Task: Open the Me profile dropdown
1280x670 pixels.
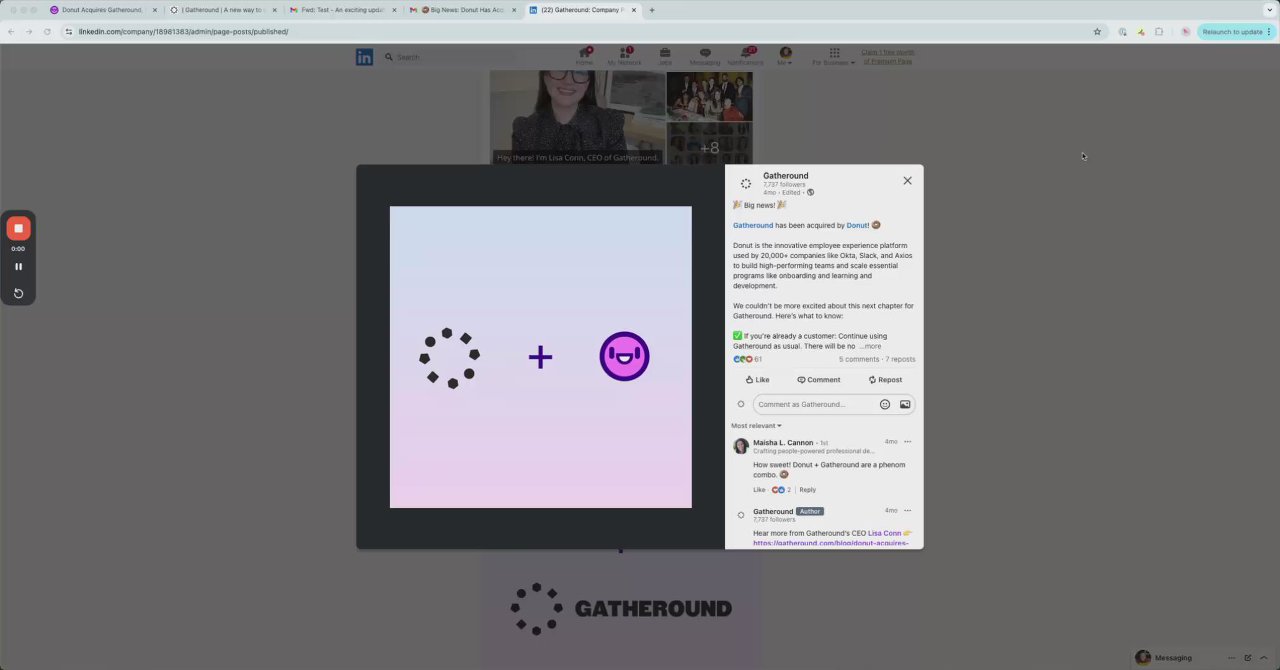Action: (786, 56)
